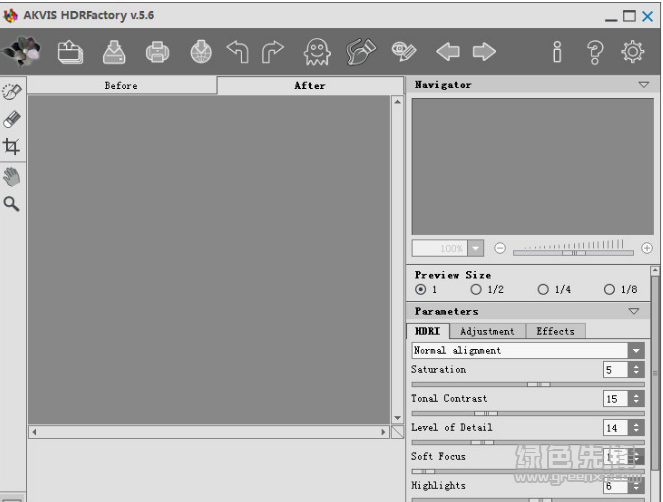Select preview size 1/8 radio button

click(609, 289)
